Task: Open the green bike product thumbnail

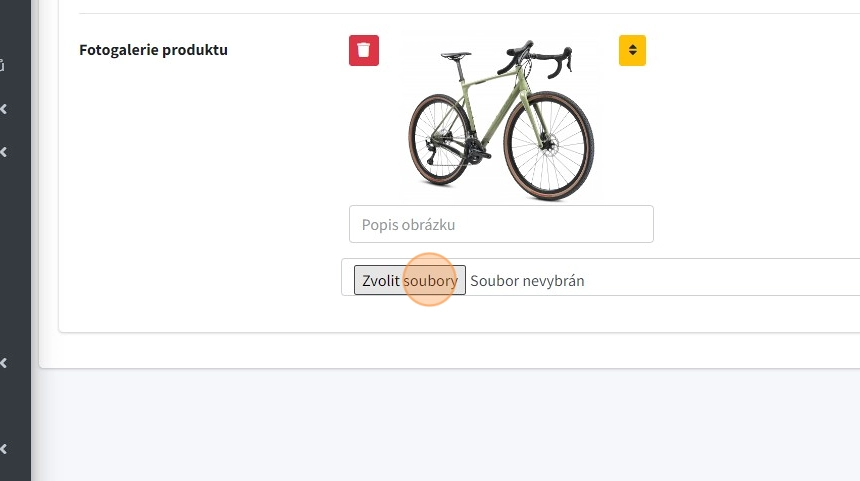Action: (x=501, y=115)
